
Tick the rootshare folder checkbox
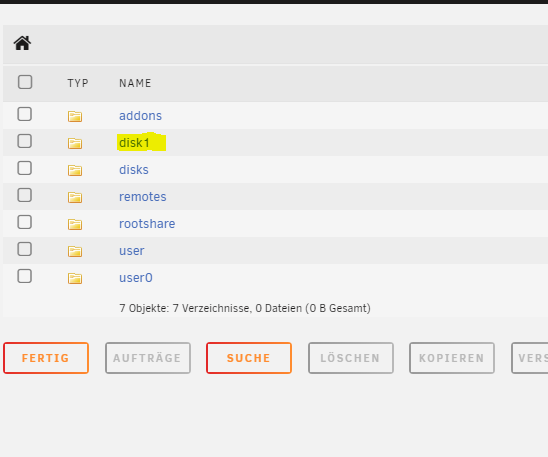(24, 222)
